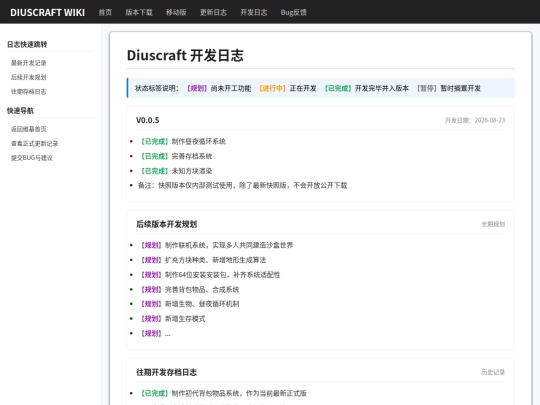Go to the 首页 nav item
This screenshot has width=540, height=405.
click(x=105, y=12)
